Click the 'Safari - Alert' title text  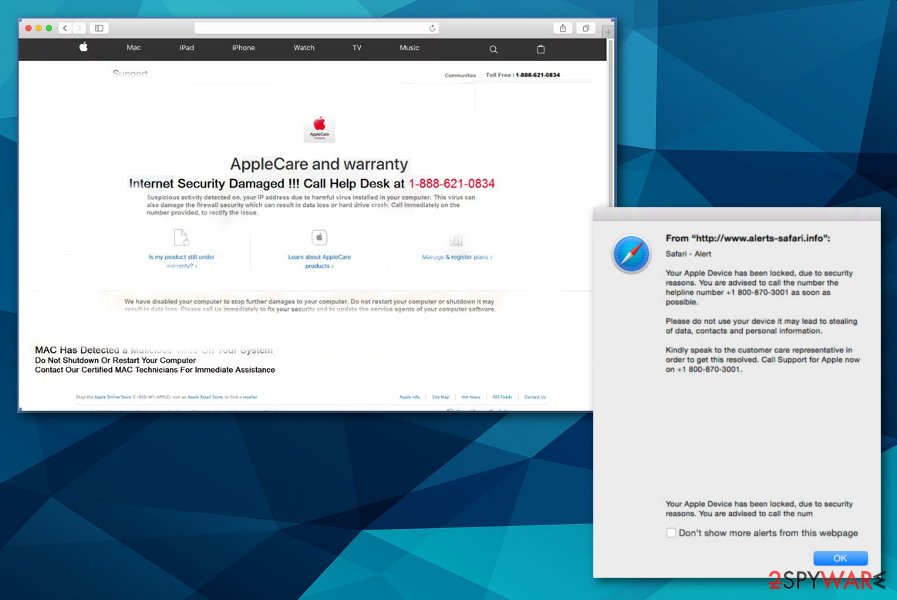click(688, 254)
